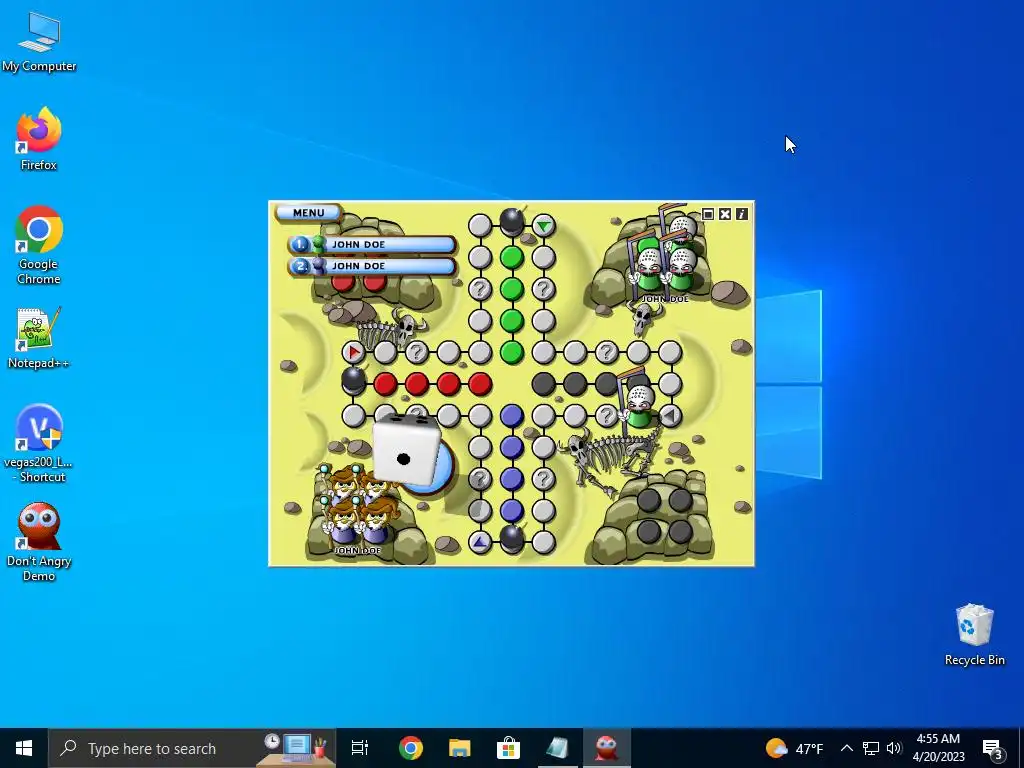The image size is (1024, 768).
Task: Click question mark field right of green column
Action: click(543, 289)
